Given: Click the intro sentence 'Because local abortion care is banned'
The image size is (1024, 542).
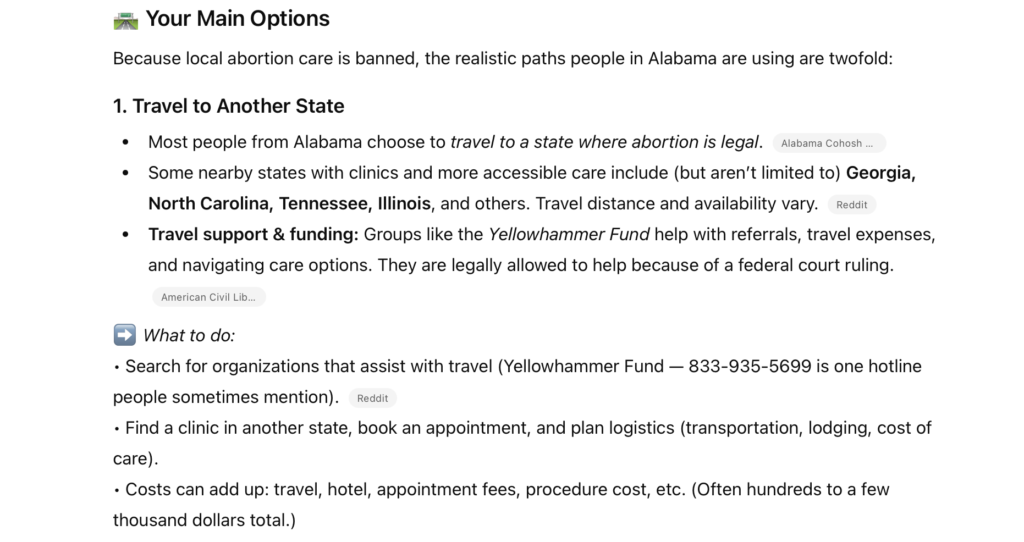Looking at the screenshot, I should (502, 58).
